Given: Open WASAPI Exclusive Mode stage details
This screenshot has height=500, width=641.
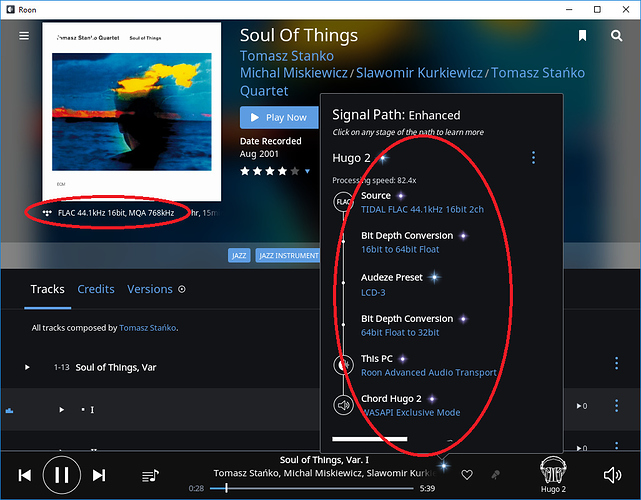Looking at the screenshot, I should click(x=411, y=413).
